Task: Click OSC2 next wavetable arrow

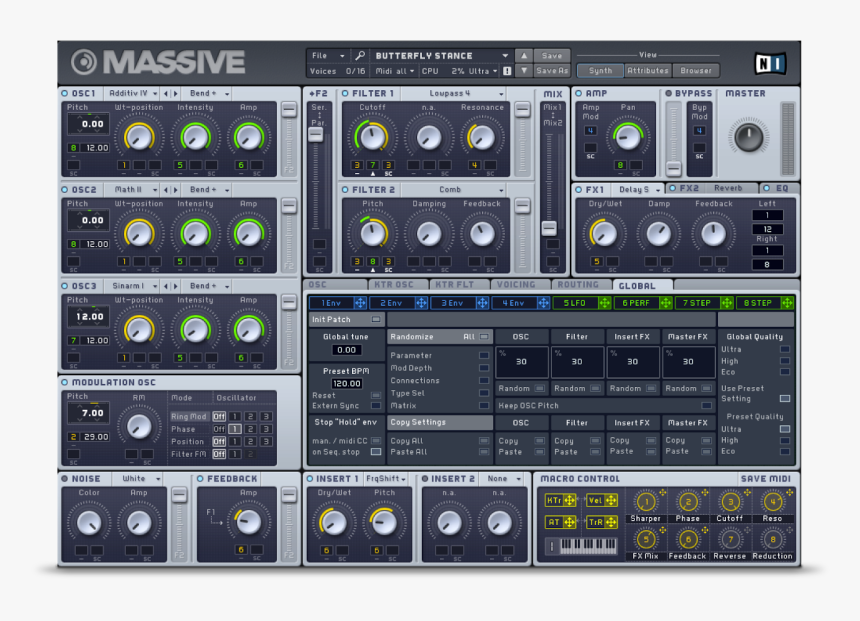Action: tap(176, 190)
